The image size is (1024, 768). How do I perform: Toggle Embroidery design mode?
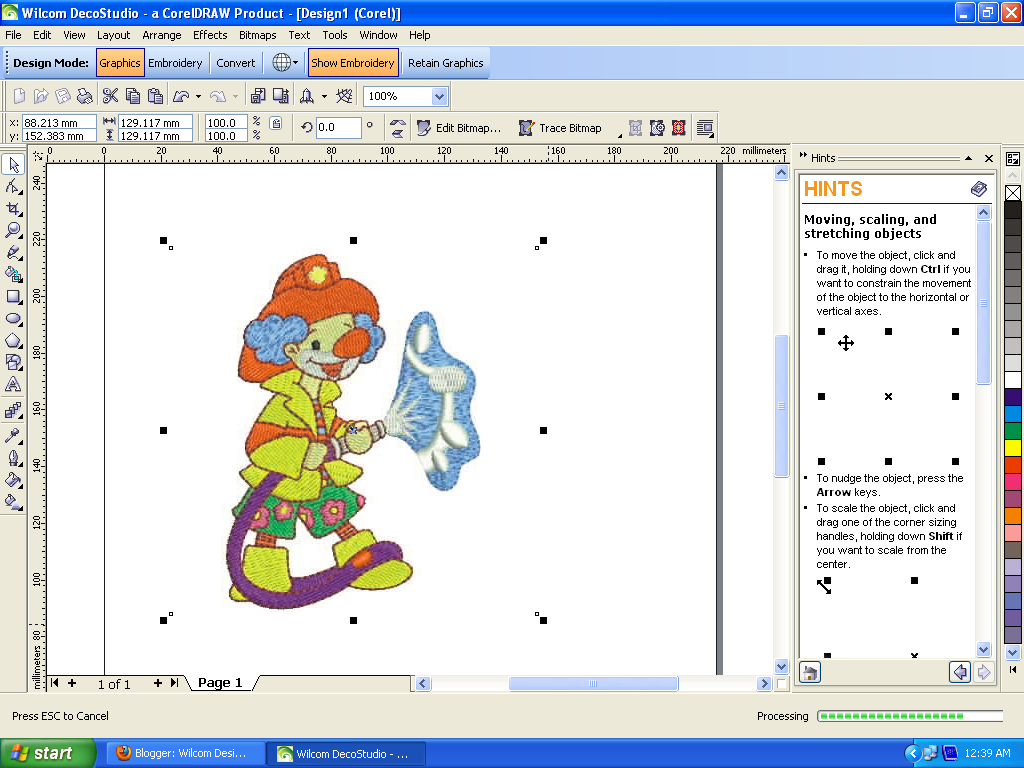pyautogui.click(x=175, y=63)
